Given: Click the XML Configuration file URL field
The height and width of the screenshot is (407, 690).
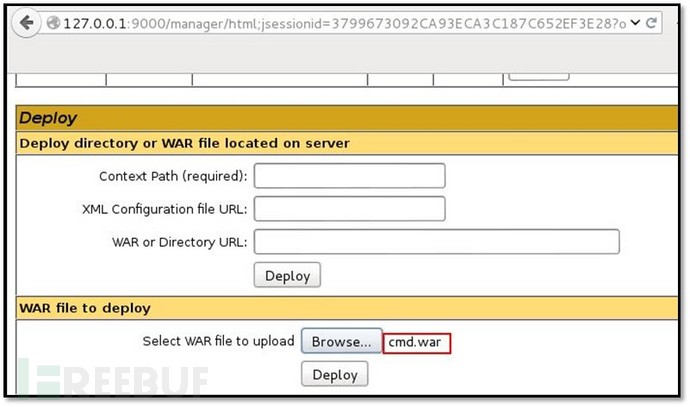Looking at the screenshot, I should [349, 209].
